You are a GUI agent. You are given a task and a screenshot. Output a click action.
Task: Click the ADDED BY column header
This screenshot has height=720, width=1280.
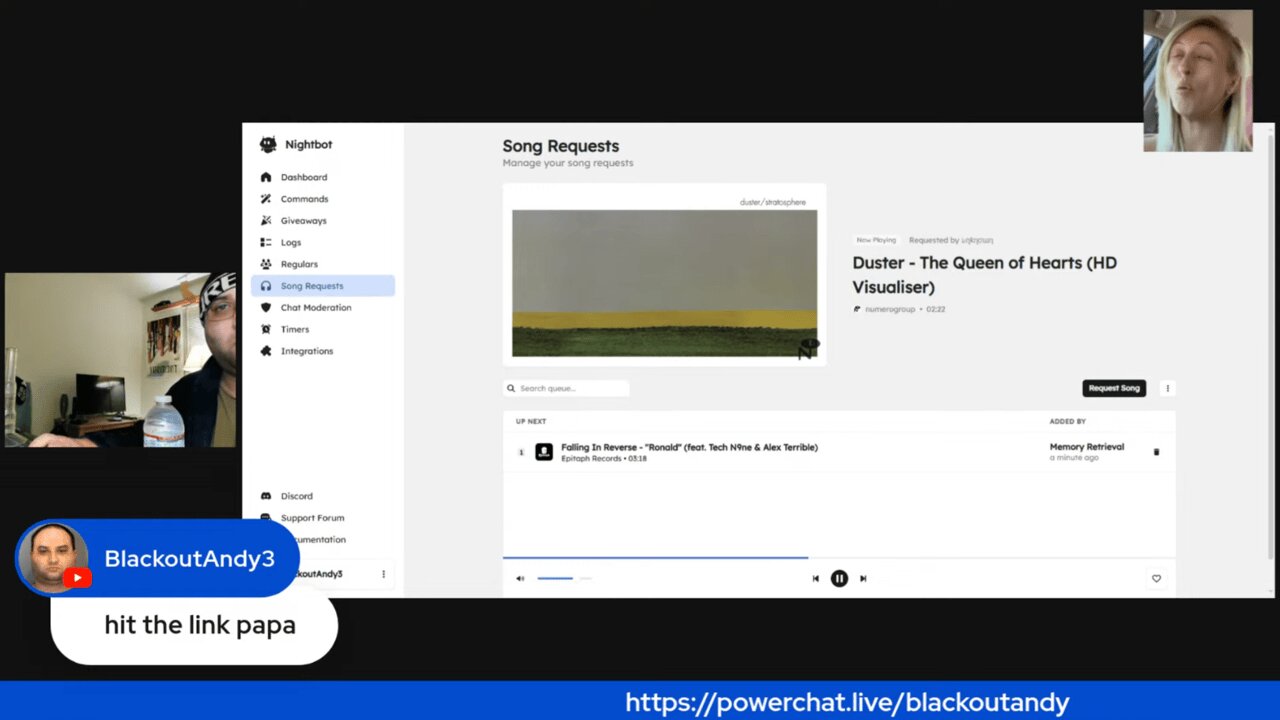[x=1068, y=421]
